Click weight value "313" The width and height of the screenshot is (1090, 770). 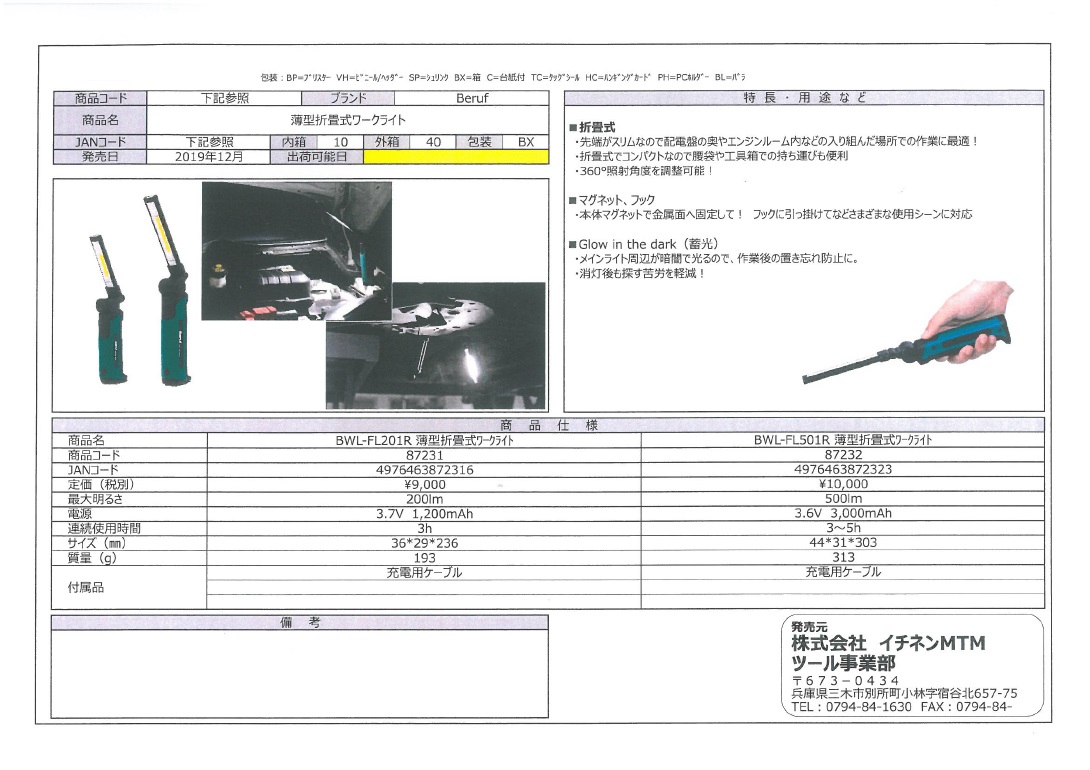843,557
